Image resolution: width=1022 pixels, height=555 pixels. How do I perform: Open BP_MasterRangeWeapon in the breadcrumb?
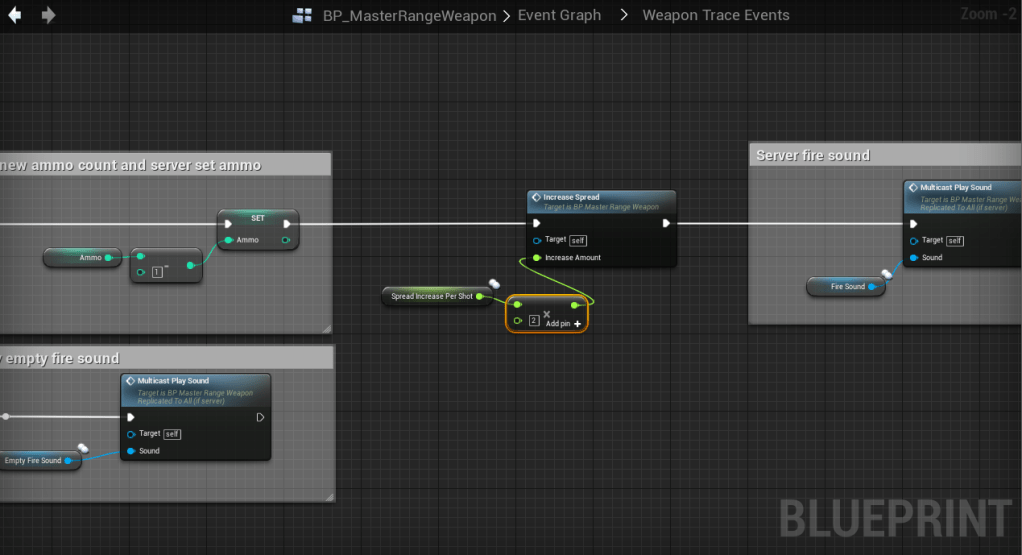pyautogui.click(x=409, y=16)
